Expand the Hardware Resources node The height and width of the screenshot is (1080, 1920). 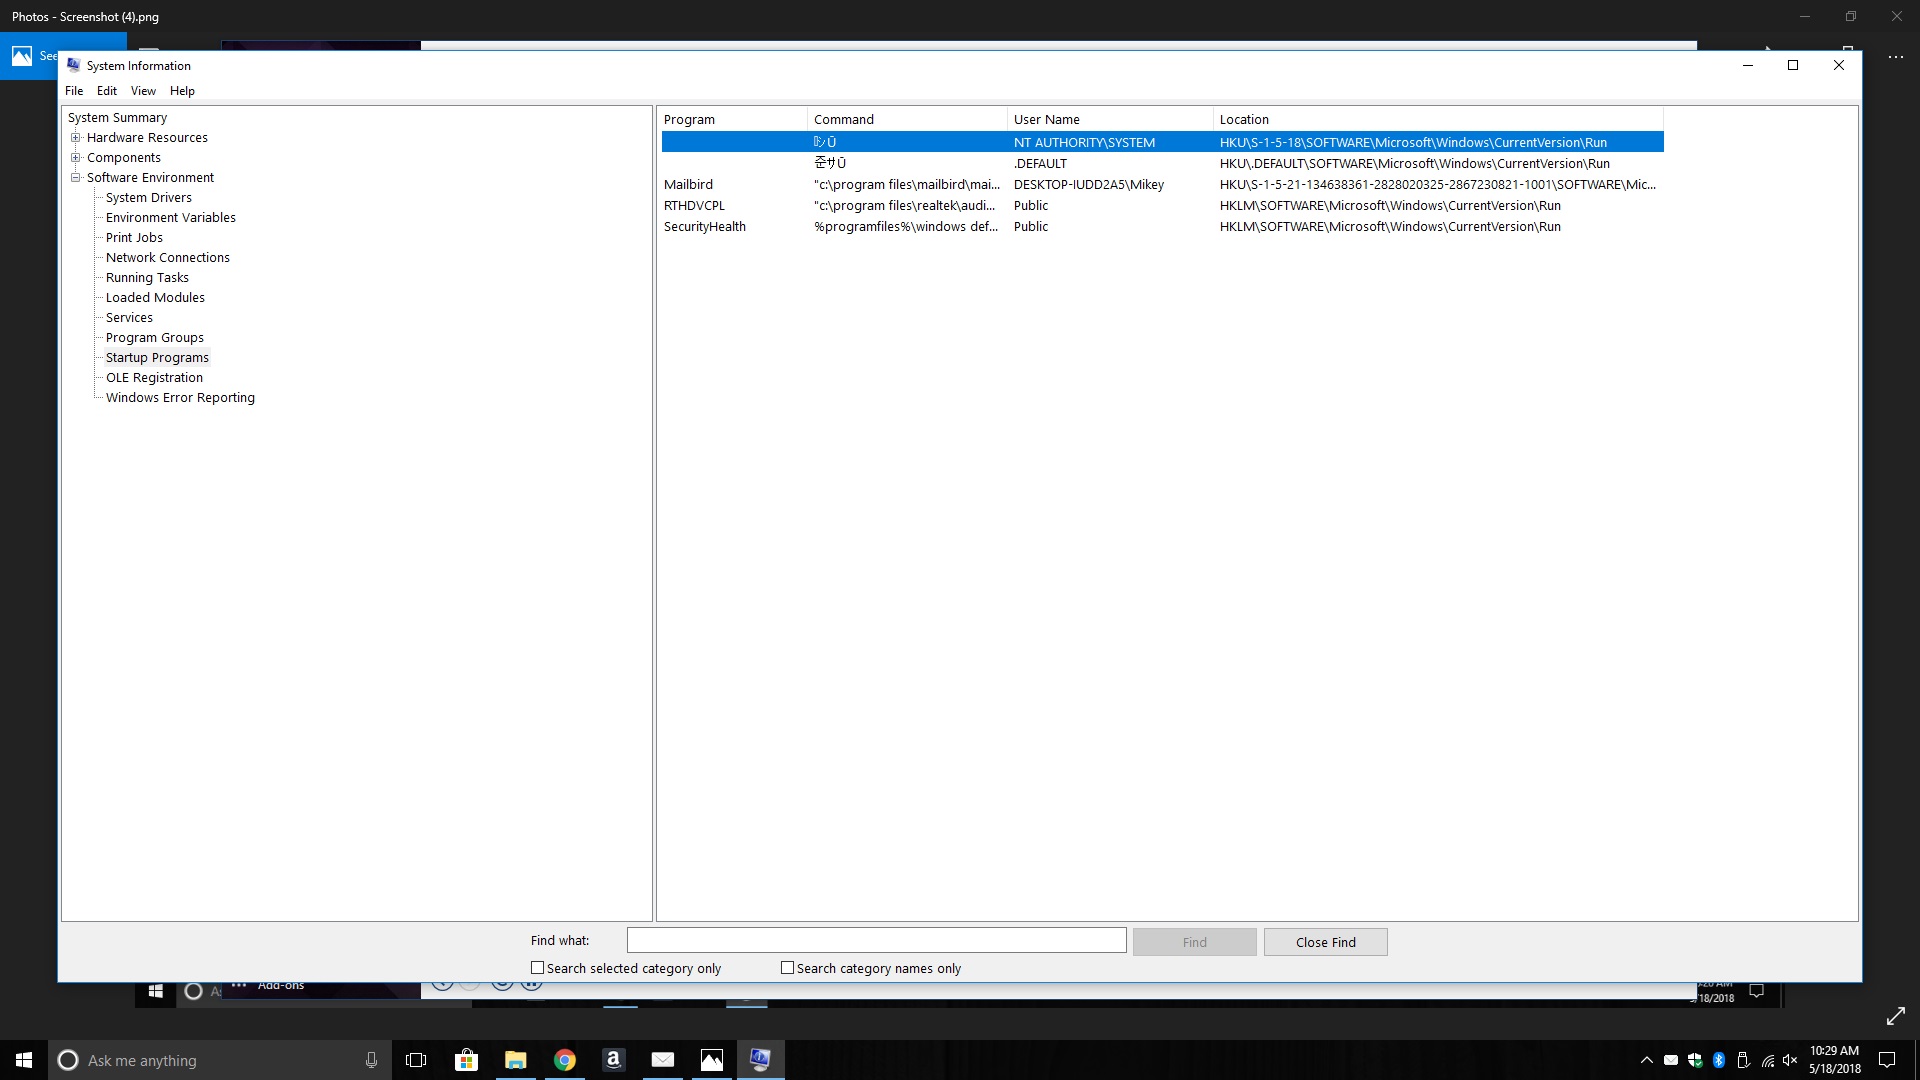[x=75, y=138]
